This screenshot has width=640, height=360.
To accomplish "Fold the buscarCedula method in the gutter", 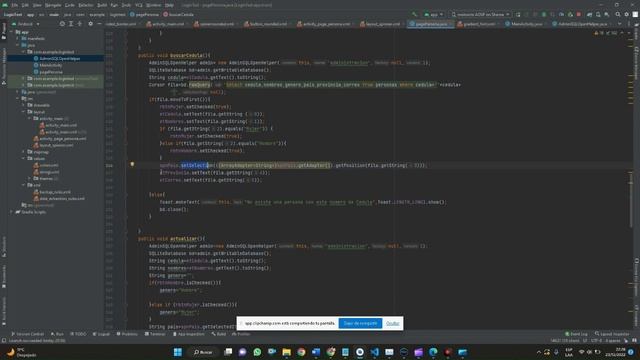I will 126,55.
